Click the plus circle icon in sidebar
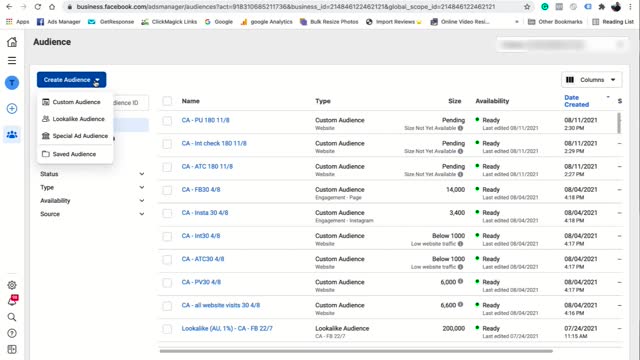Viewport: 640px width, 360px height. (x=12, y=109)
